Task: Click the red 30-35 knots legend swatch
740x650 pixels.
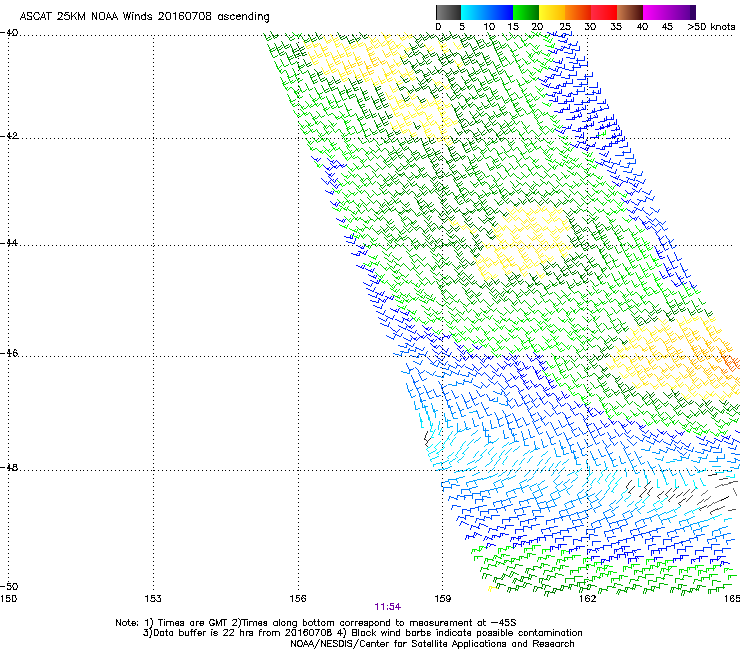Action: [604, 12]
